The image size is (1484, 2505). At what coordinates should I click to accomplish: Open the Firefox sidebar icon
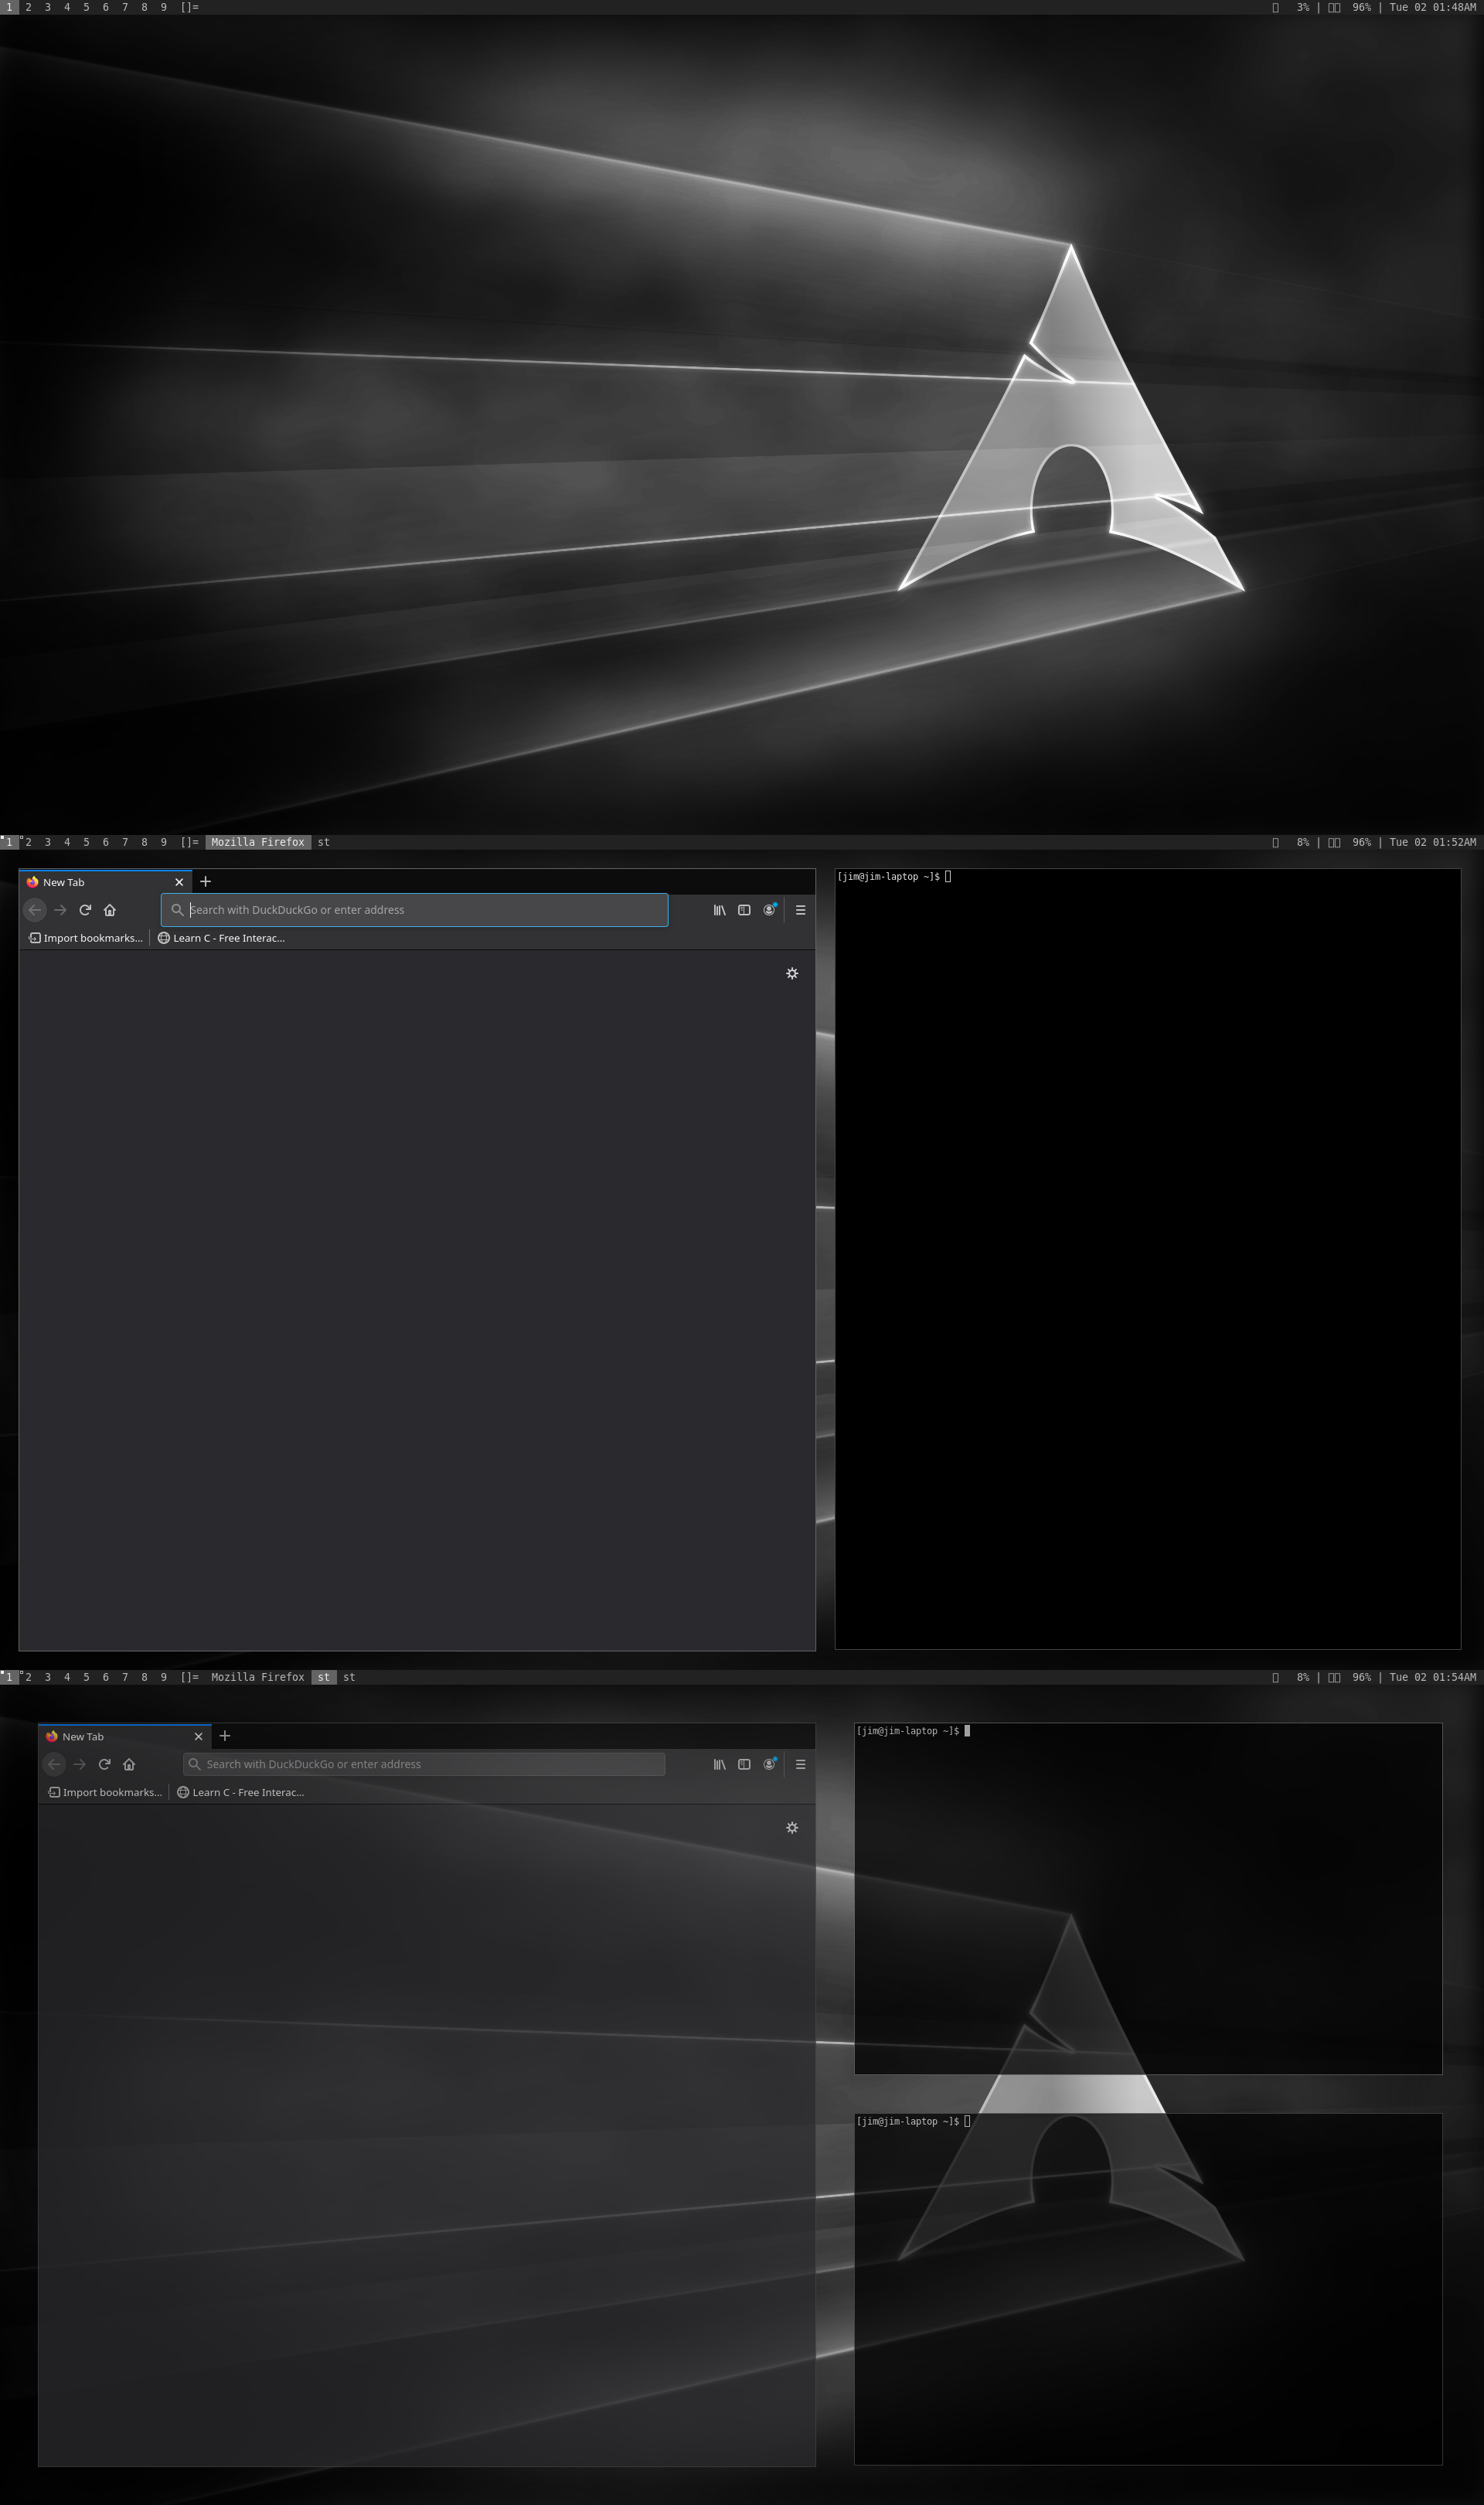(x=743, y=910)
